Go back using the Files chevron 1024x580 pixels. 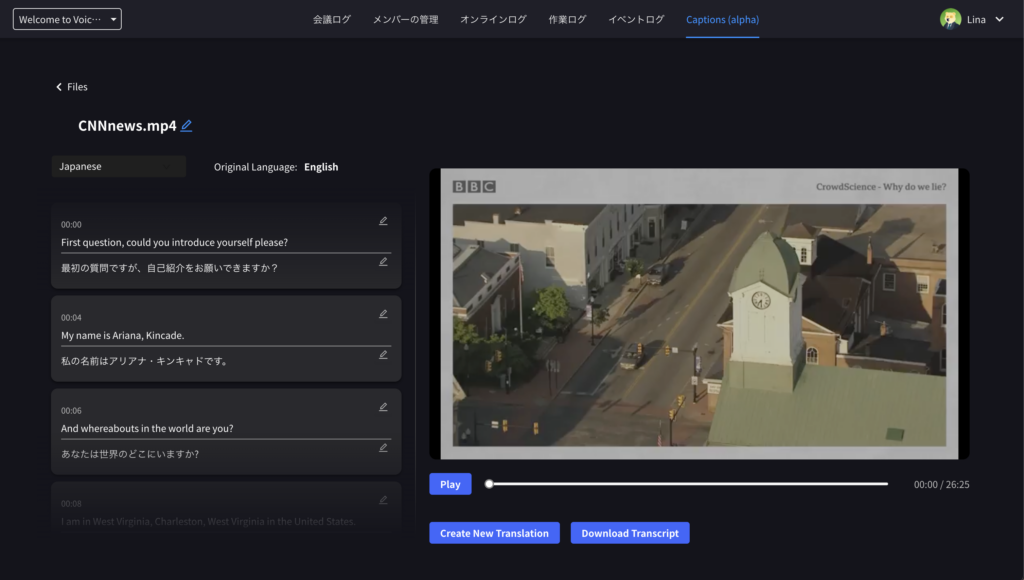pos(59,87)
